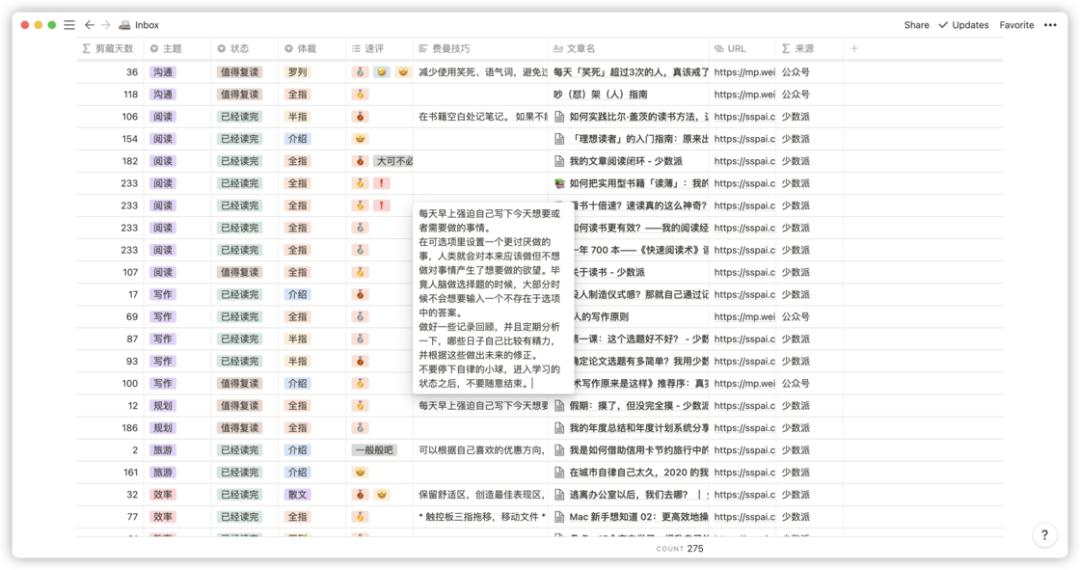Add a new column with plus icon
Image resolution: width=1080 pixels, height=570 pixels.
pos(854,48)
